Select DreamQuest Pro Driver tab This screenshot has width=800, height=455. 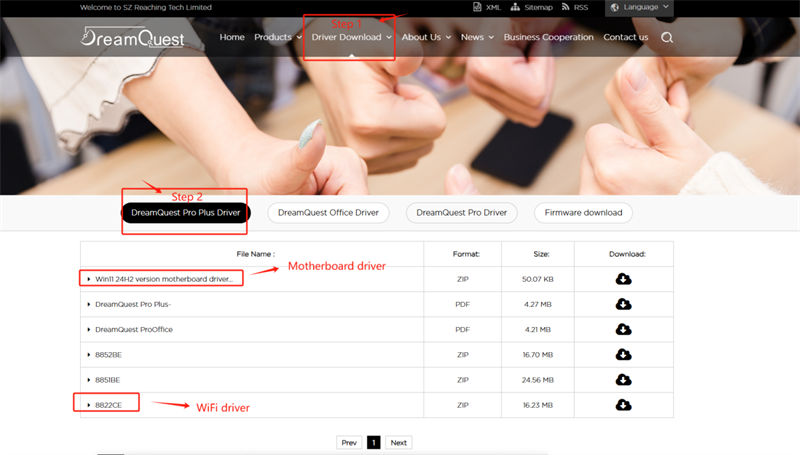pyautogui.click(x=462, y=213)
